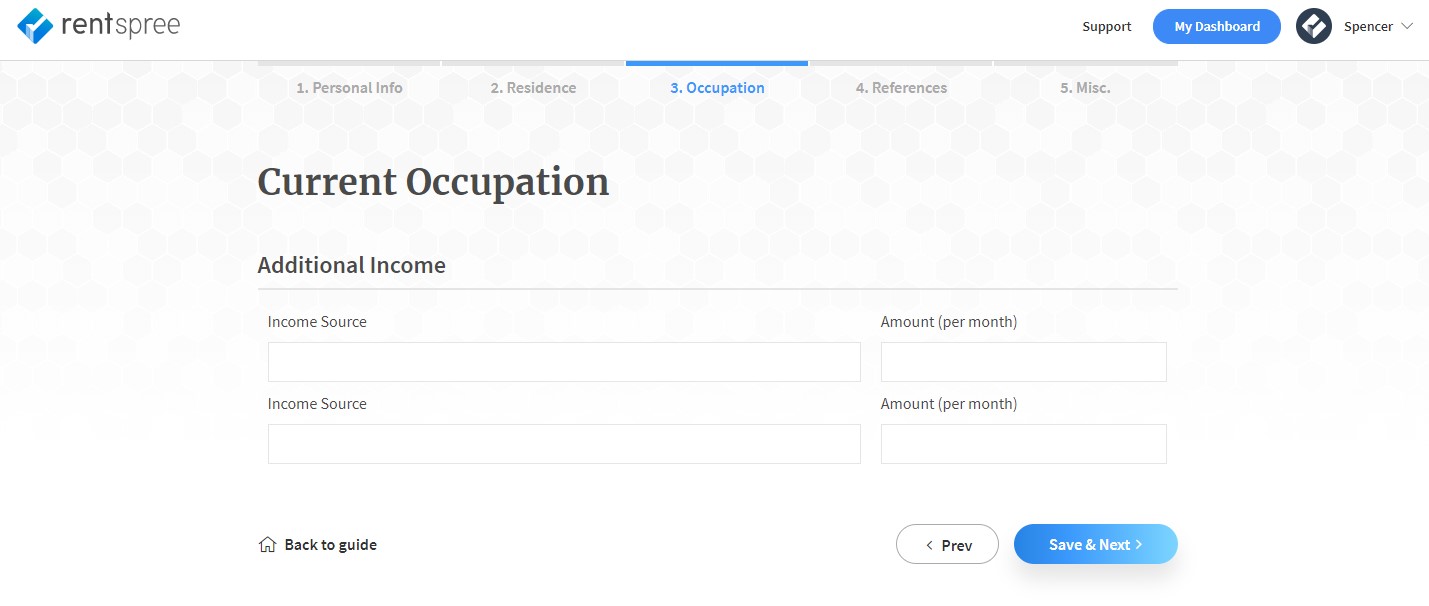Focus the second Income Source field
This screenshot has height=606, width=1429.
564,444
